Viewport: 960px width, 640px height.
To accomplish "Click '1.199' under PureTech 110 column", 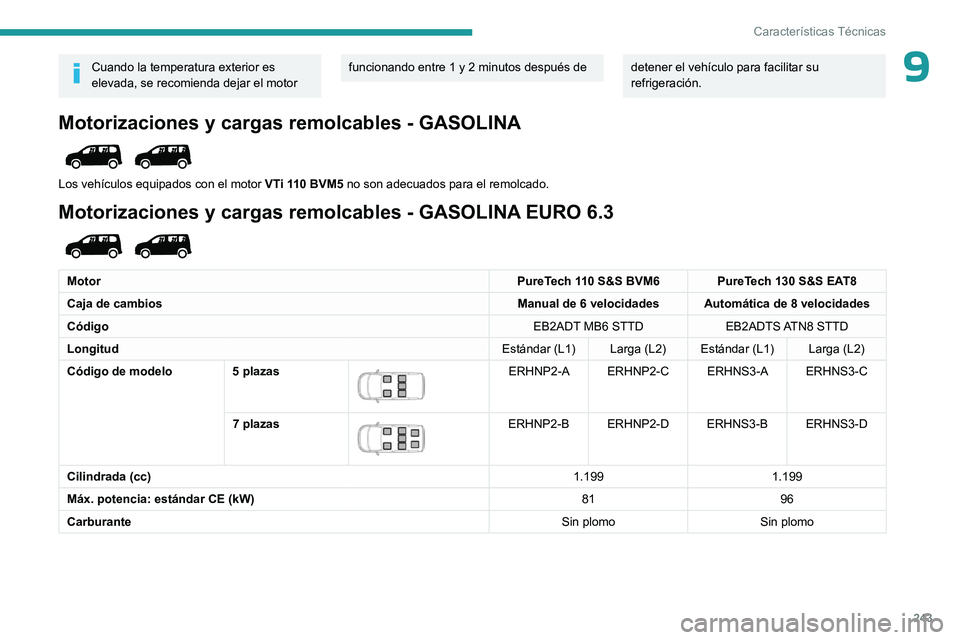I will pyautogui.click(x=588, y=476).
